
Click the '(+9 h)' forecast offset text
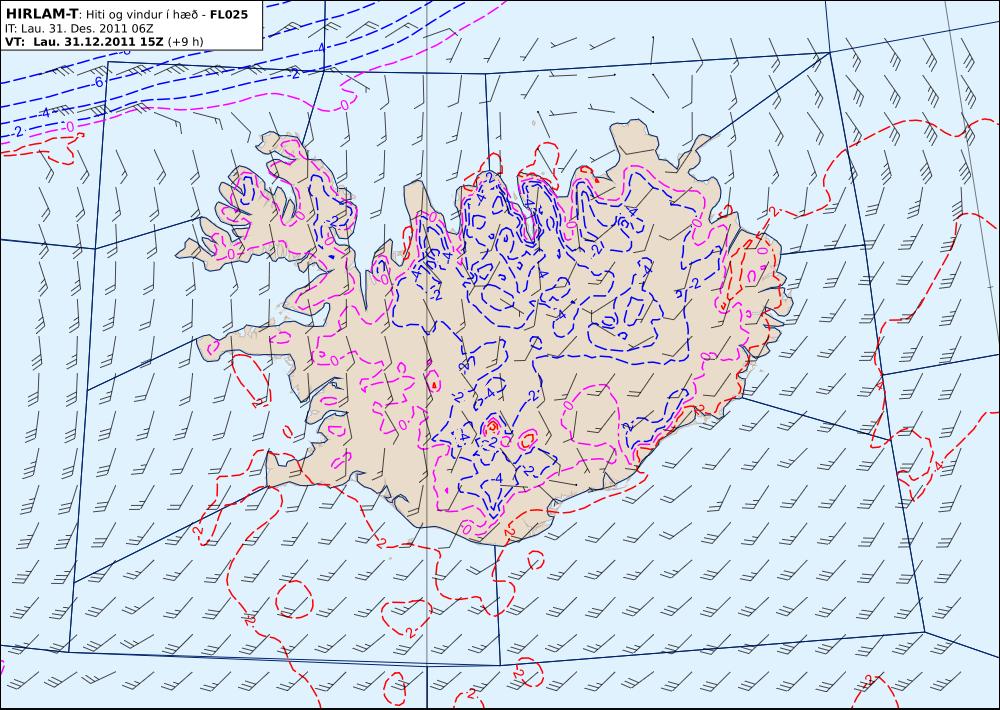click(186, 42)
